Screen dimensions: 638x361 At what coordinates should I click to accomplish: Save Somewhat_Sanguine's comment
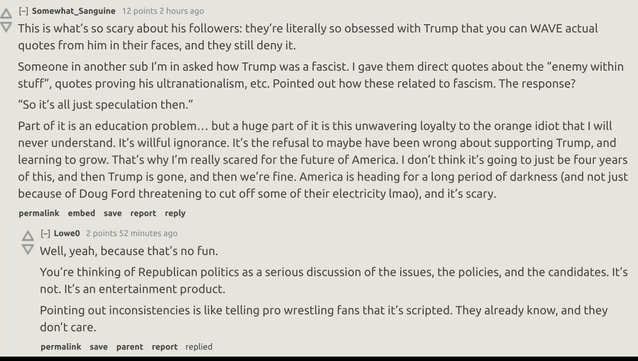click(x=112, y=213)
